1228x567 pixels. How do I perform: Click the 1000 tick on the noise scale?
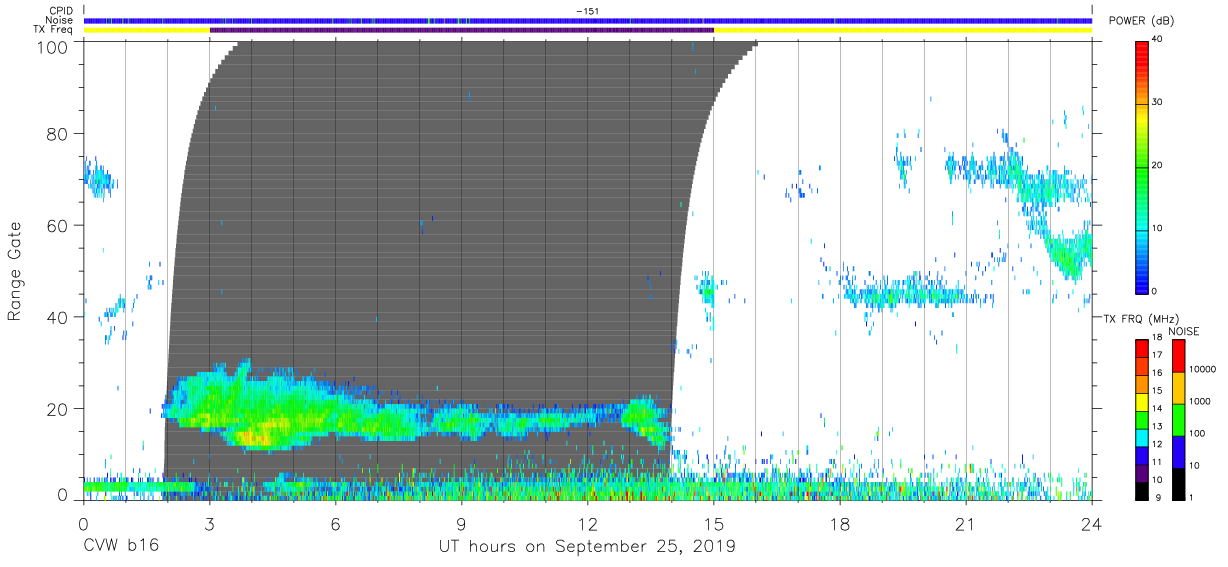1200,401
